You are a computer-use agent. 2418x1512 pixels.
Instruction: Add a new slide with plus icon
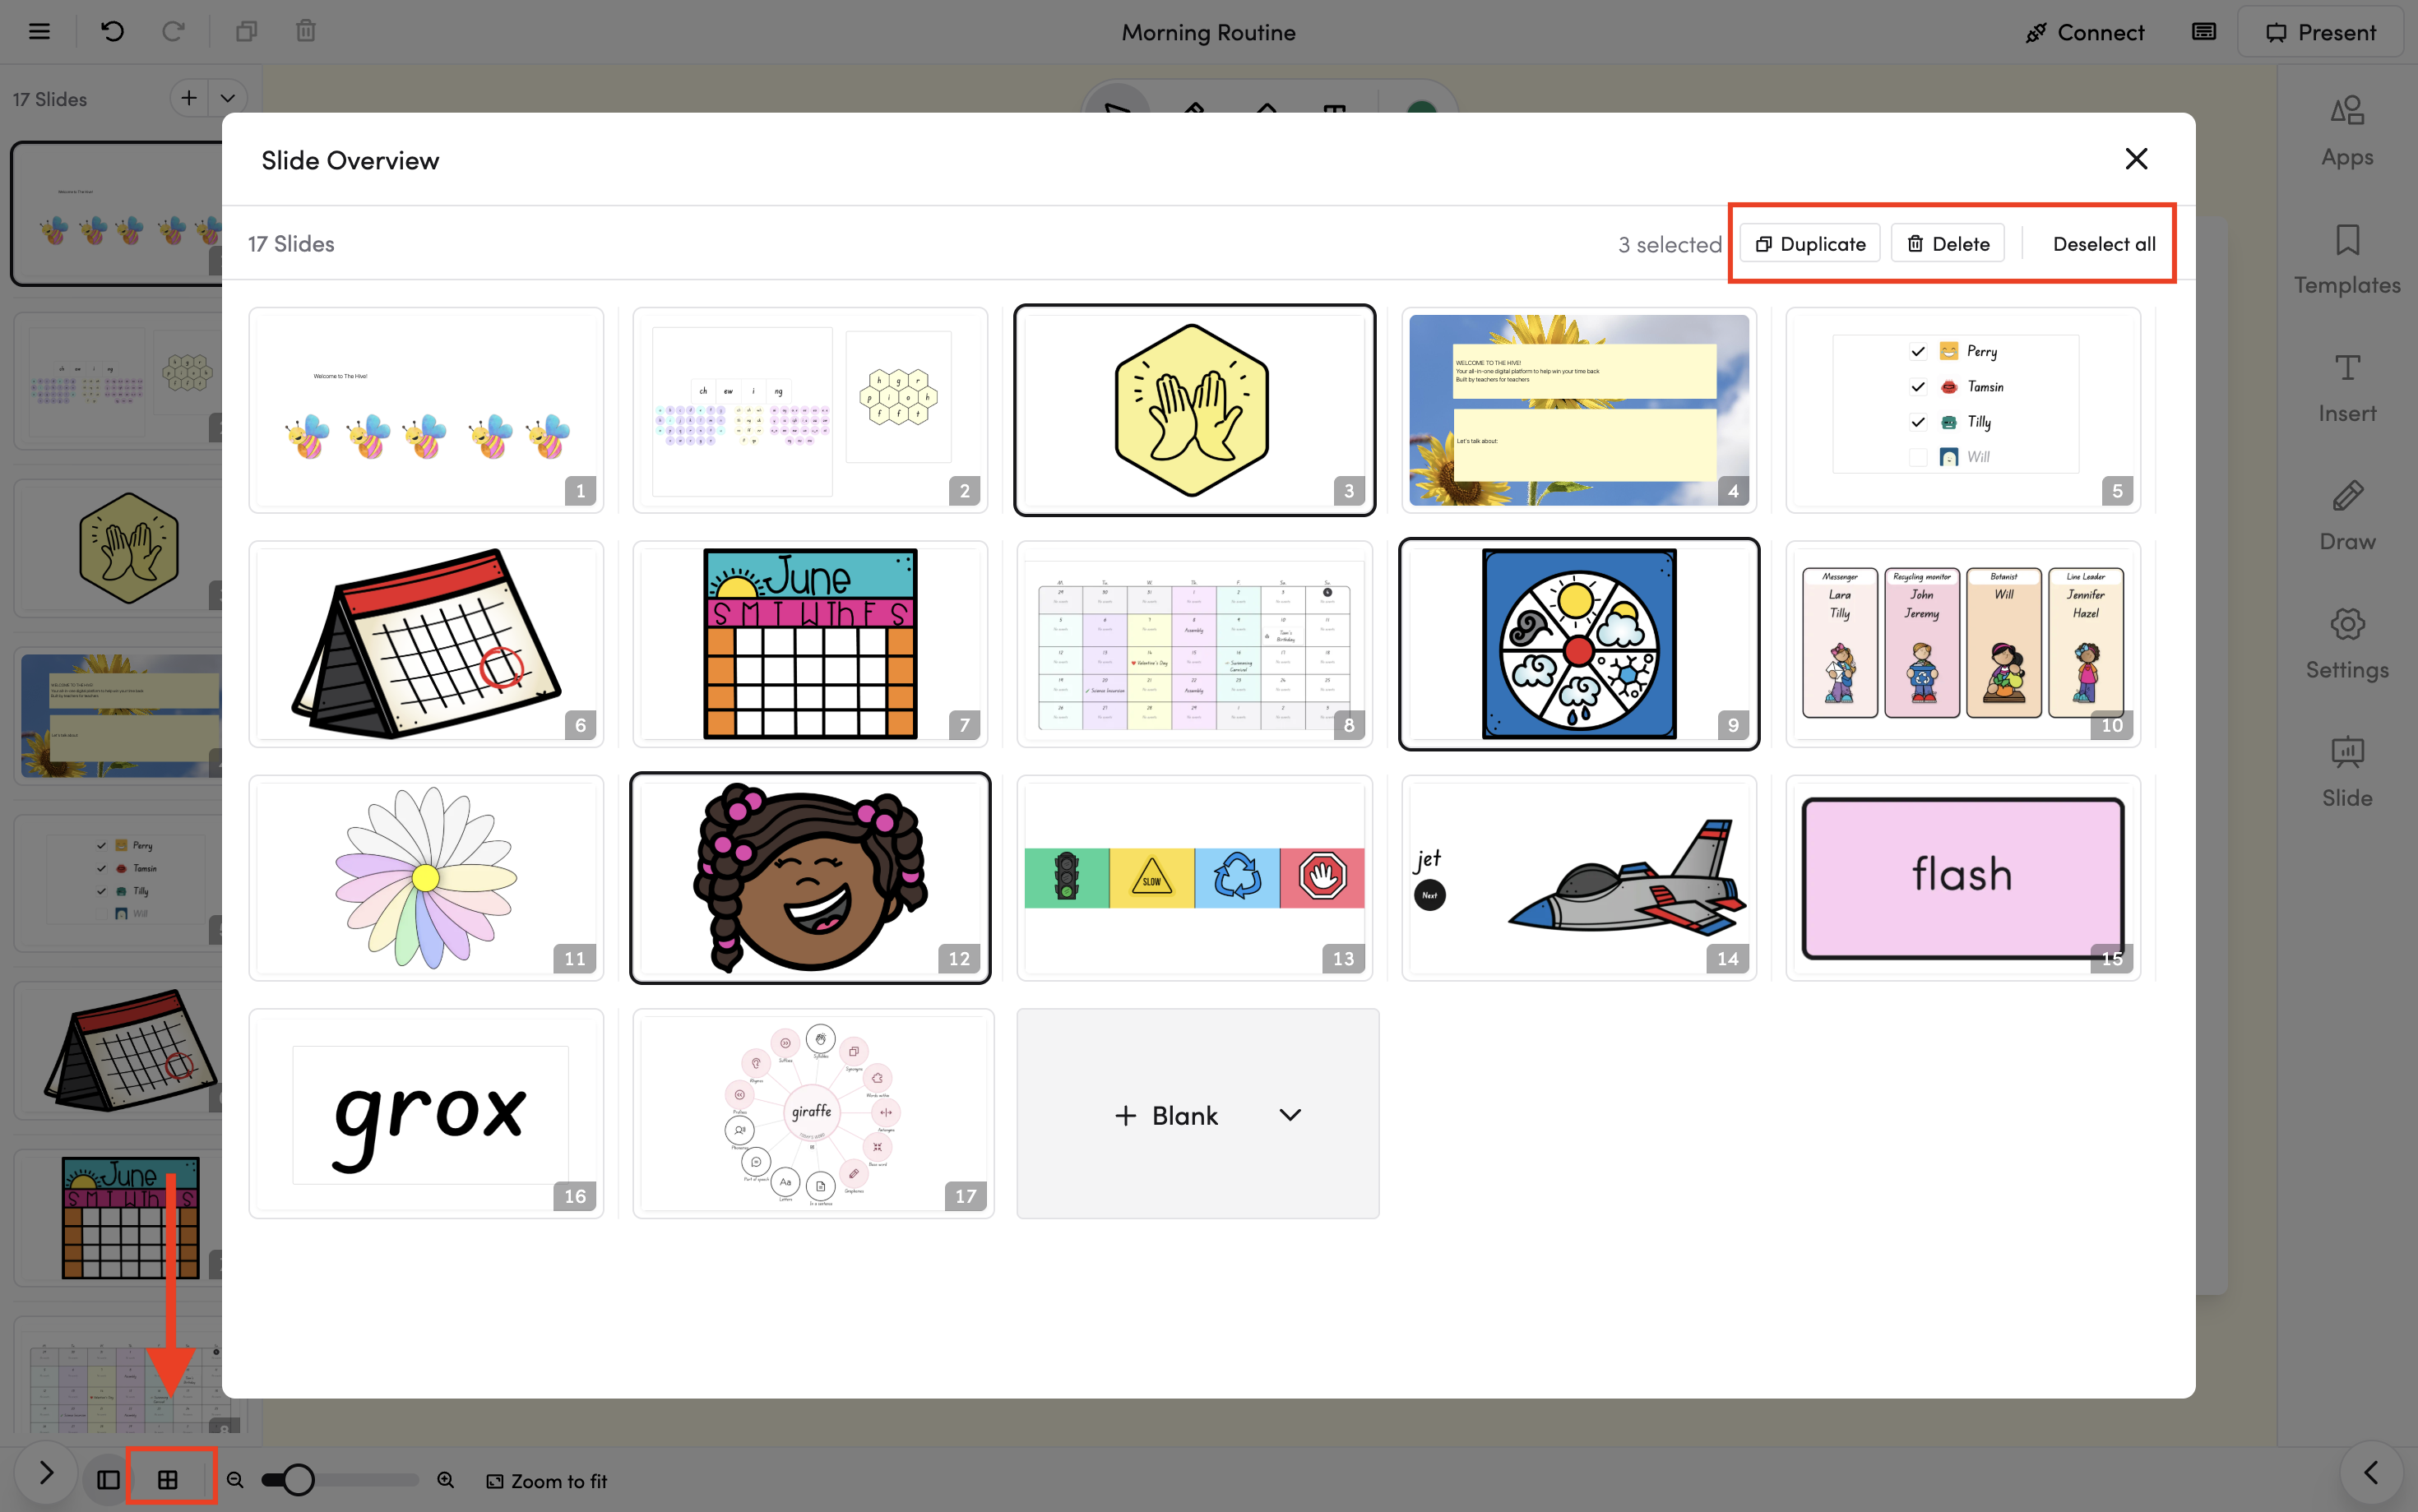(188, 98)
